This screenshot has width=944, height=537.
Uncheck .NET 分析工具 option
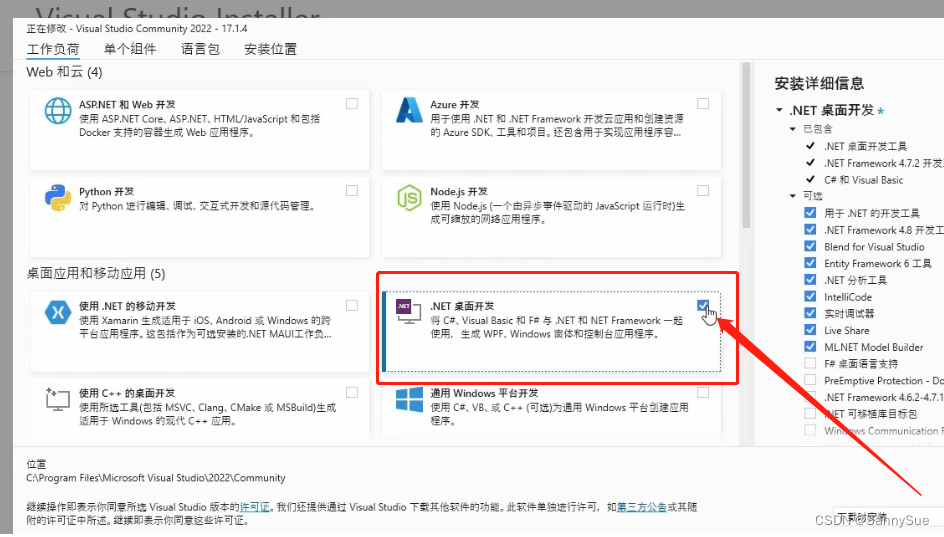pyautogui.click(x=810, y=279)
